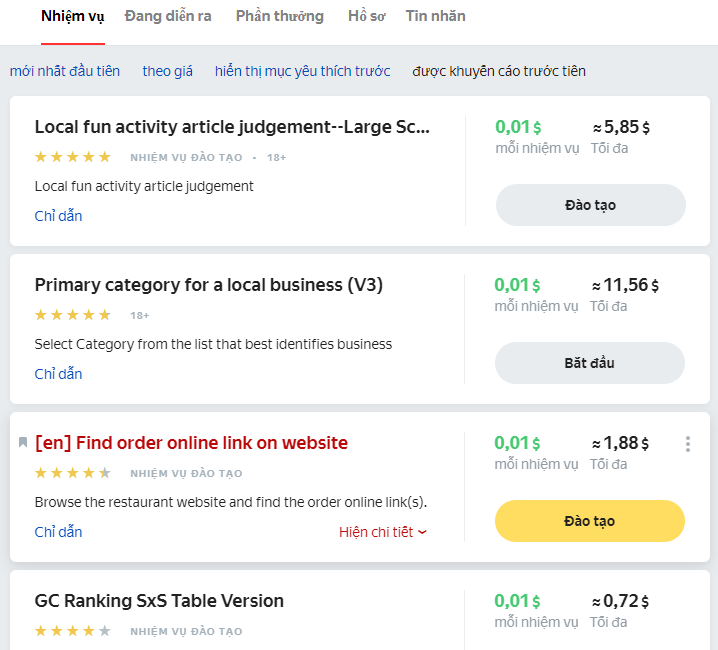Sort tasks theo giá
The image size is (718, 650).
click(x=168, y=71)
